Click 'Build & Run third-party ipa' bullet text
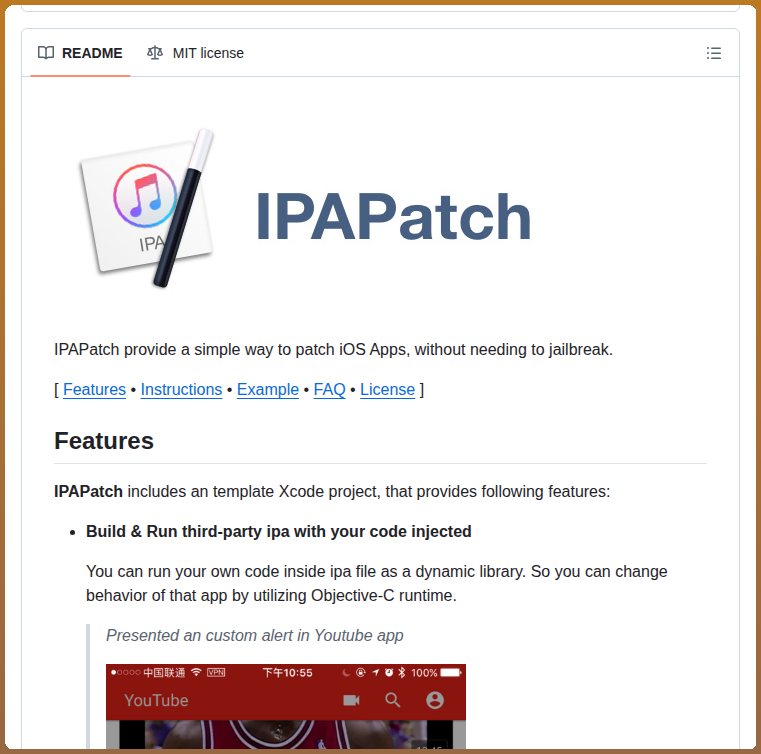Screen dimensions: 761x754 coord(279,531)
